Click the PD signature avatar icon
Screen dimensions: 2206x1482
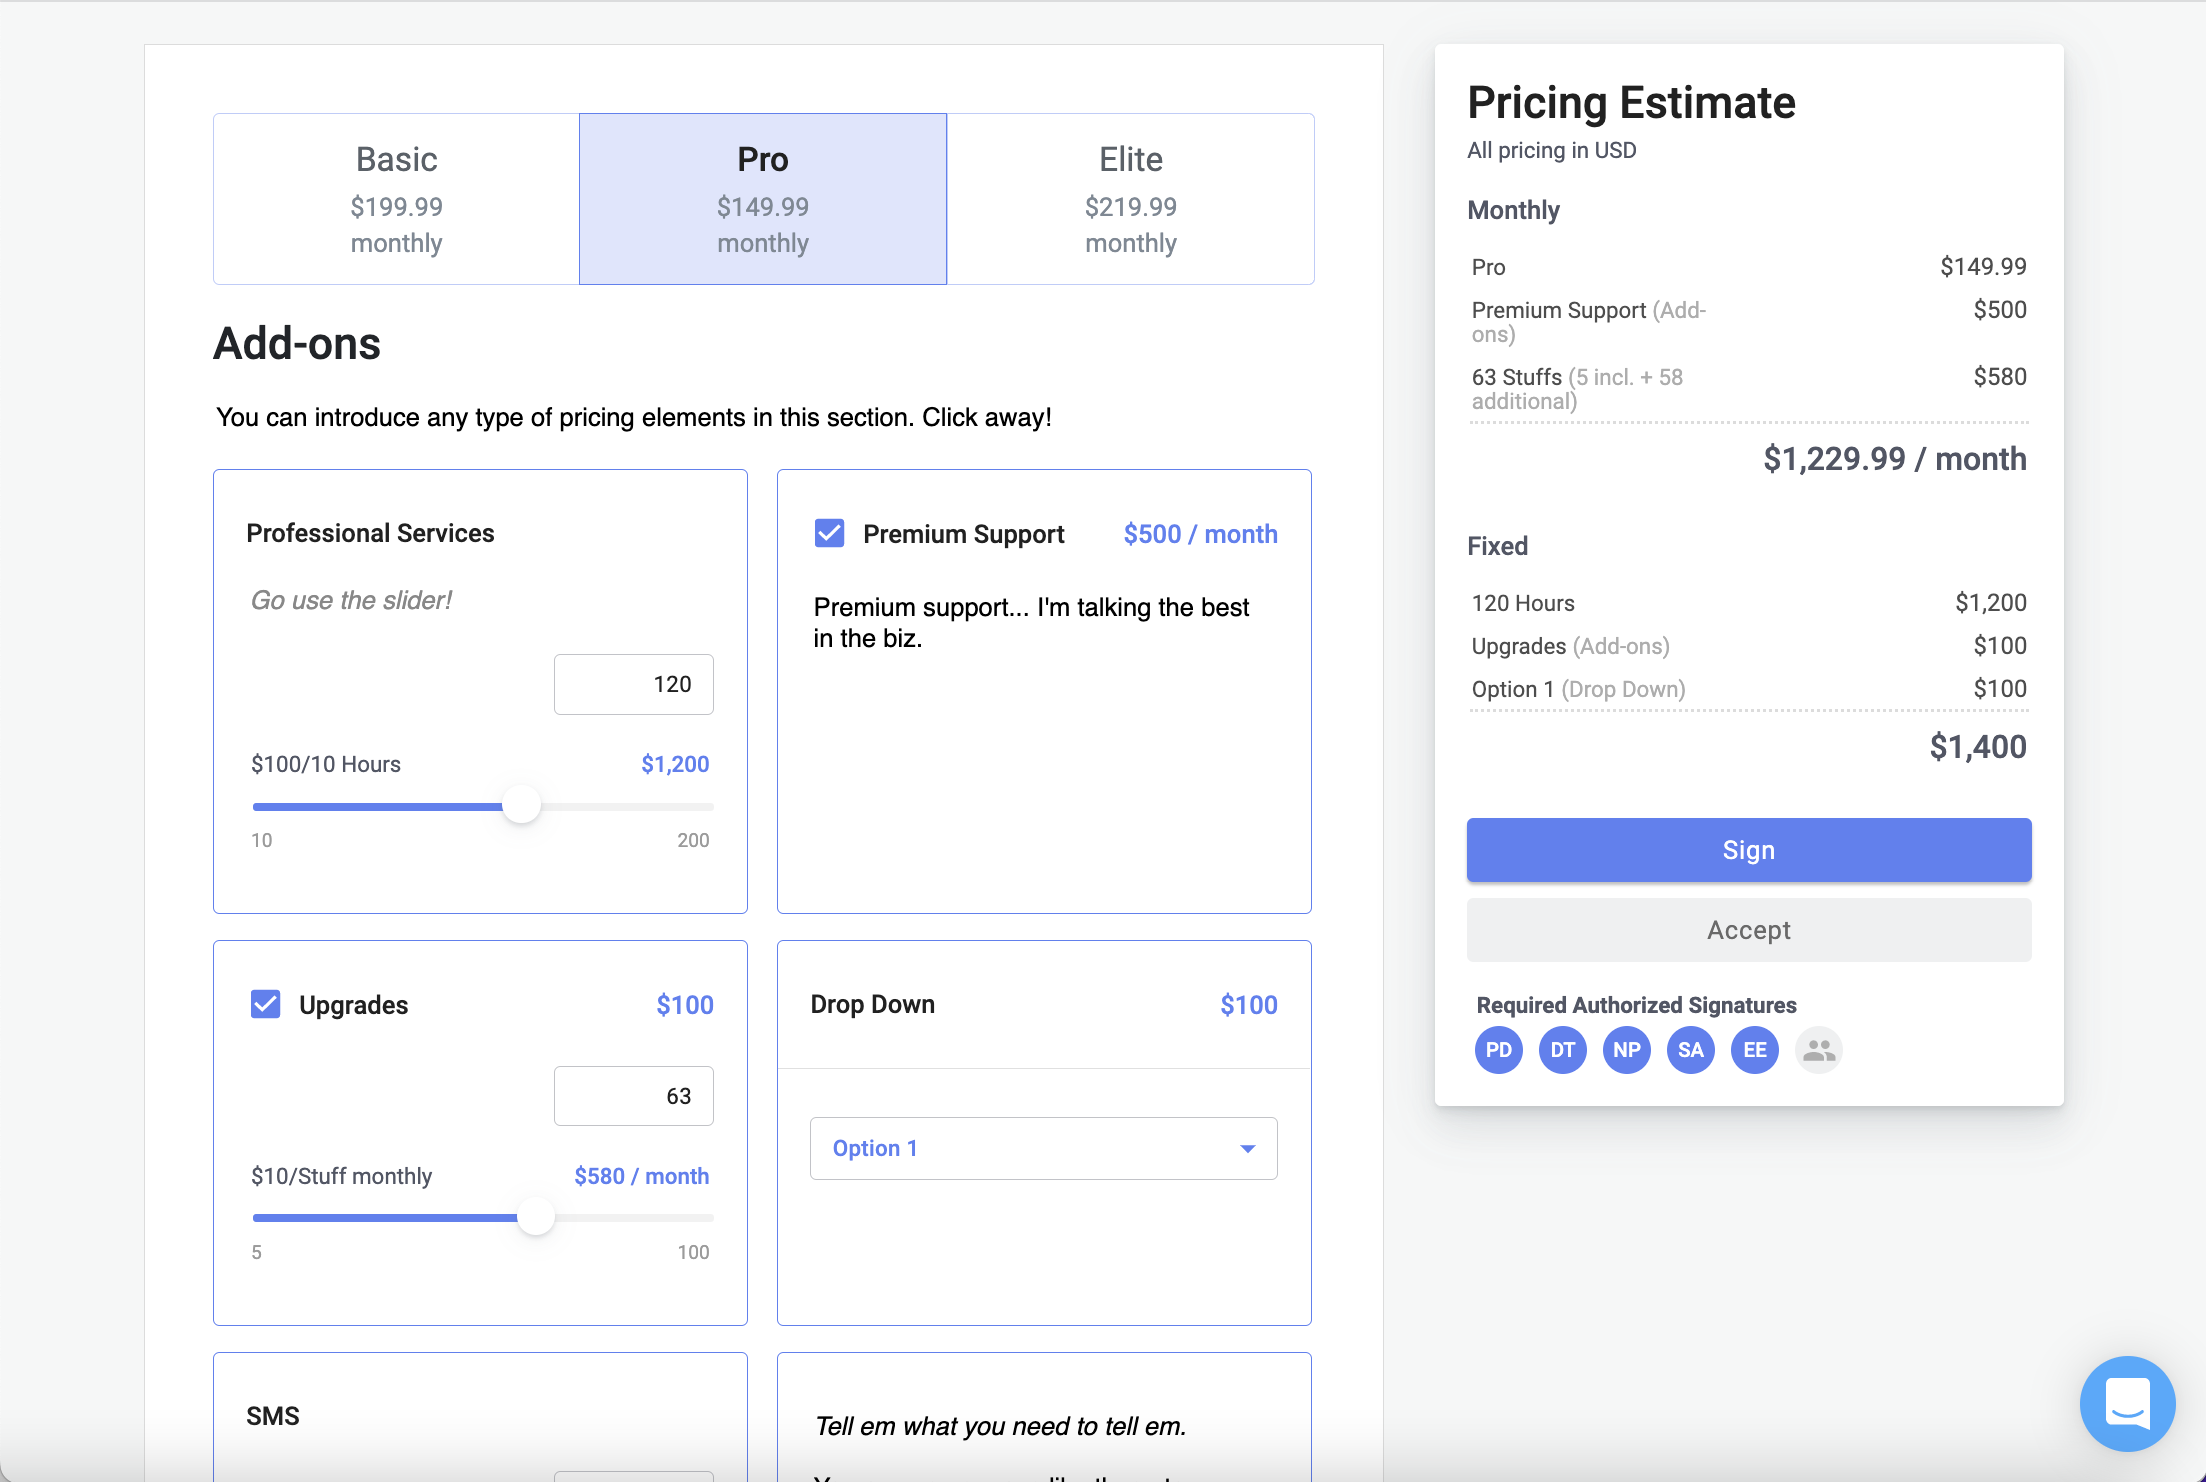click(x=1498, y=1050)
